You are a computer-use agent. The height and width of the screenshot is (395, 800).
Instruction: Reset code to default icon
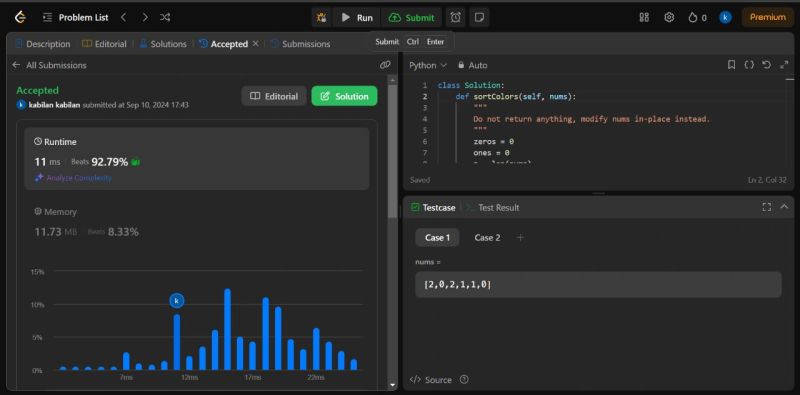[766, 65]
